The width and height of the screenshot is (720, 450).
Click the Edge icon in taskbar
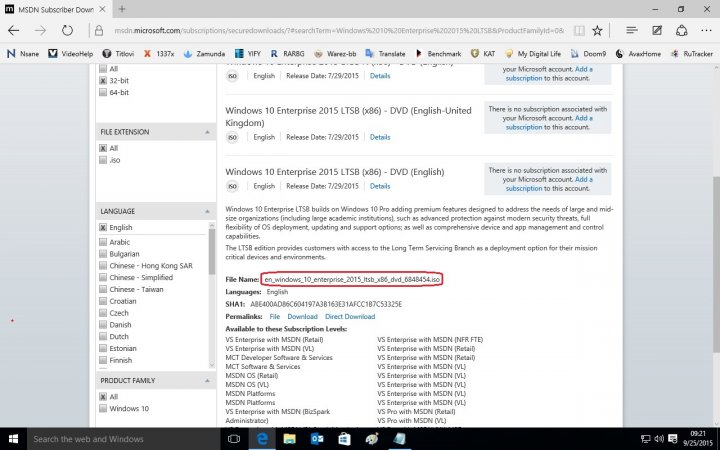[x=262, y=439]
